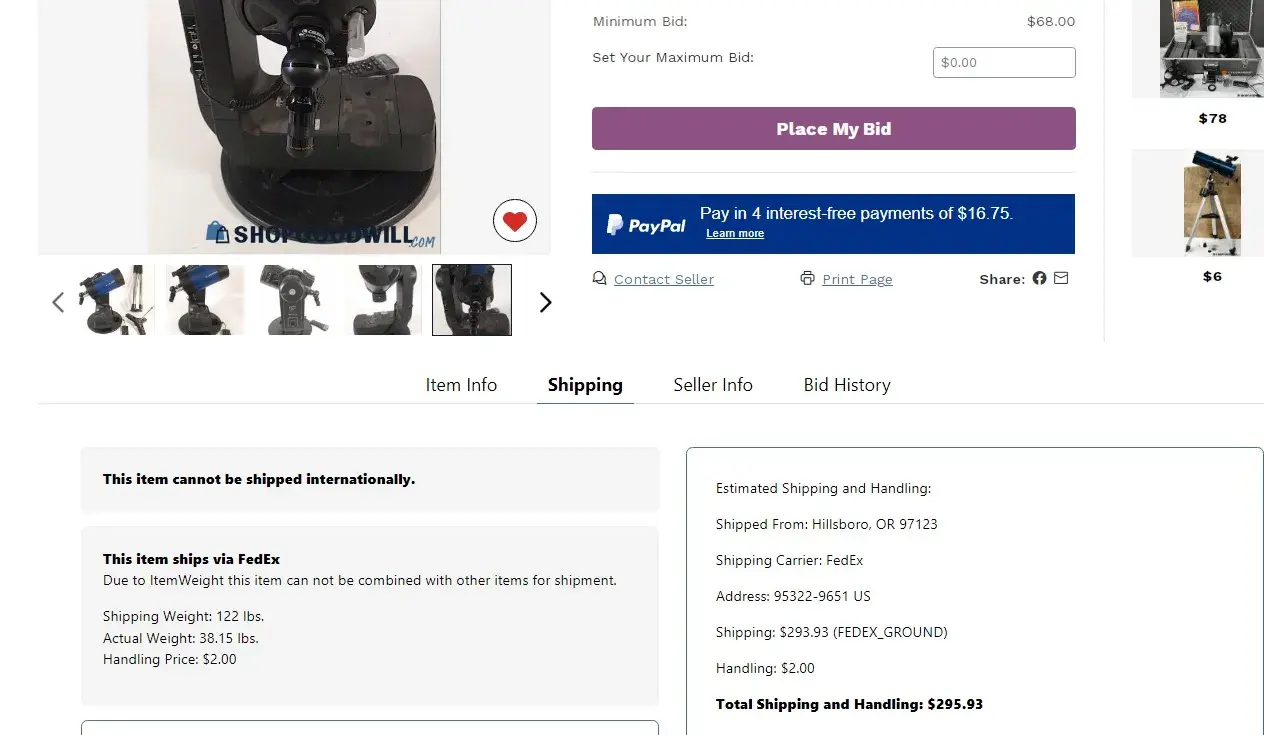1264x735 pixels.
Task: Select the Shipping tab
Action: [x=585, y=385]
